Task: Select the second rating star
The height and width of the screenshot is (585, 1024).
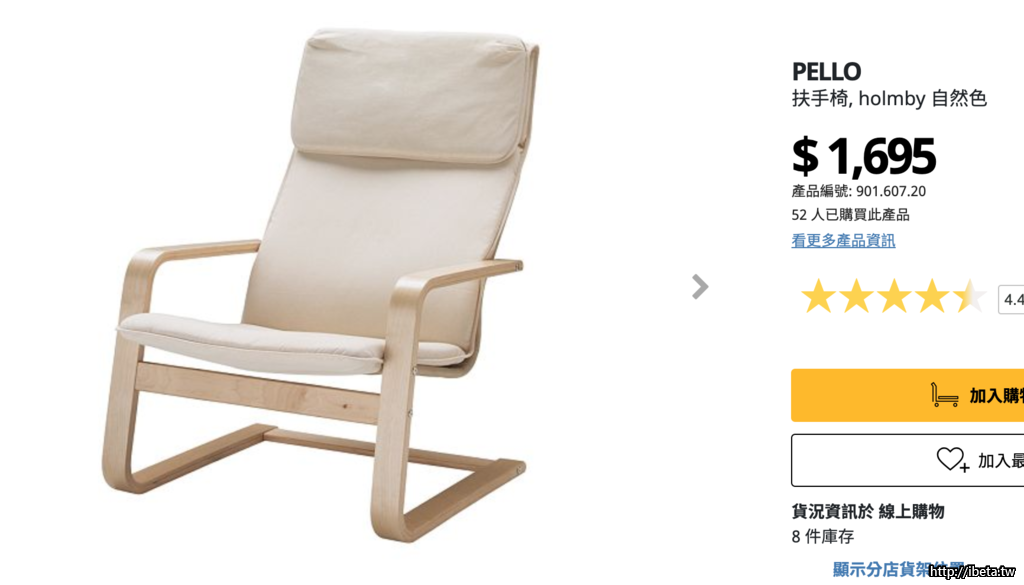Action: click(x=856, y=296)
